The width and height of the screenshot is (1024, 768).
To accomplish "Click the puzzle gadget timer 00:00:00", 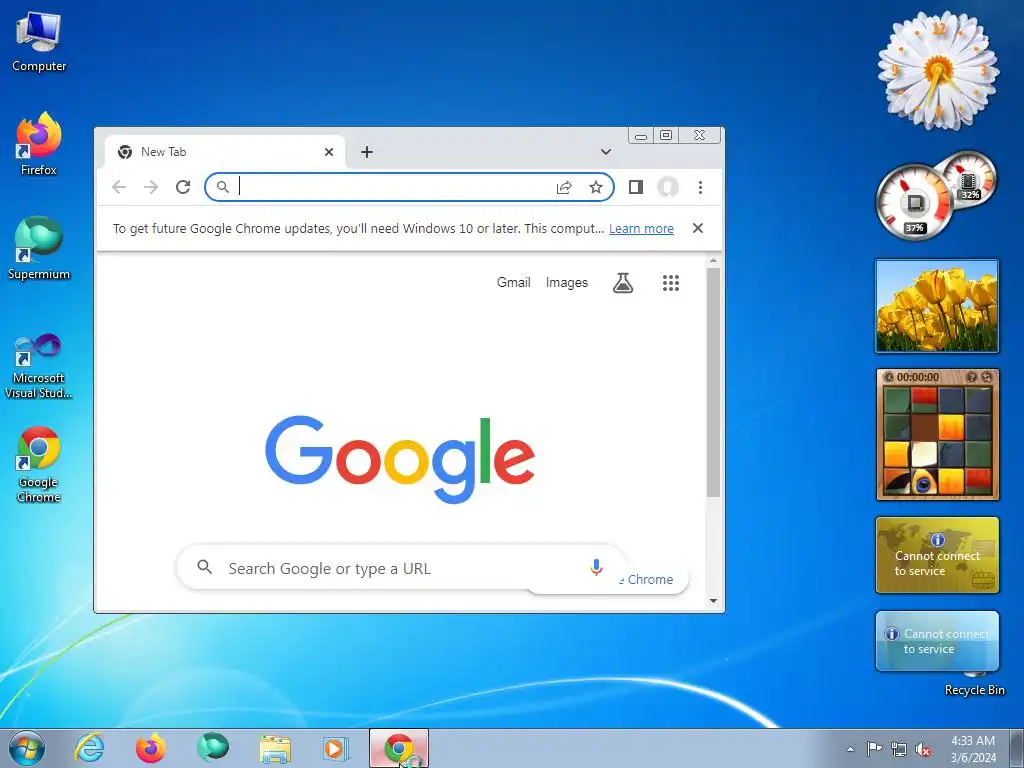I will tap(918, 377).
